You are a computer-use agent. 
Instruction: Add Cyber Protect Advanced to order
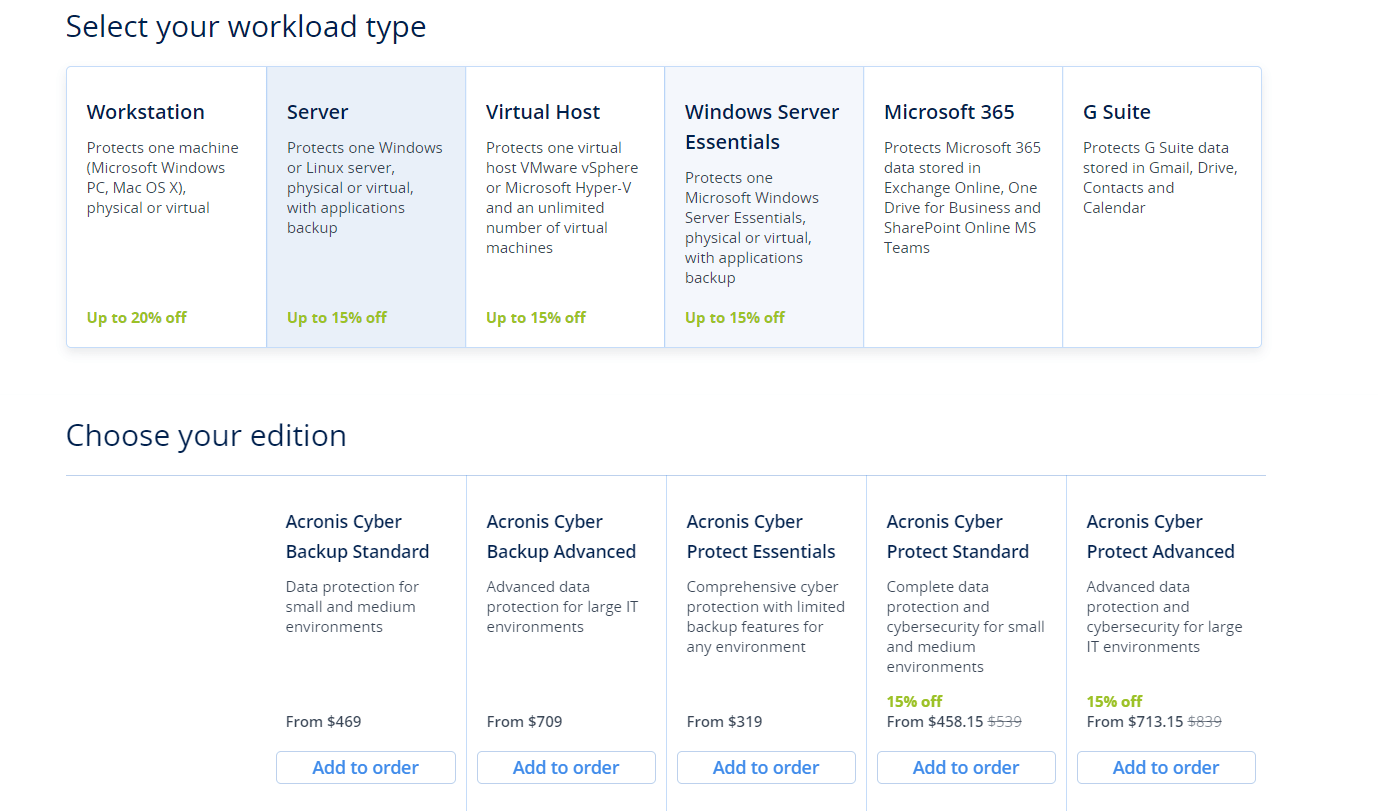tap(1166, 768)
